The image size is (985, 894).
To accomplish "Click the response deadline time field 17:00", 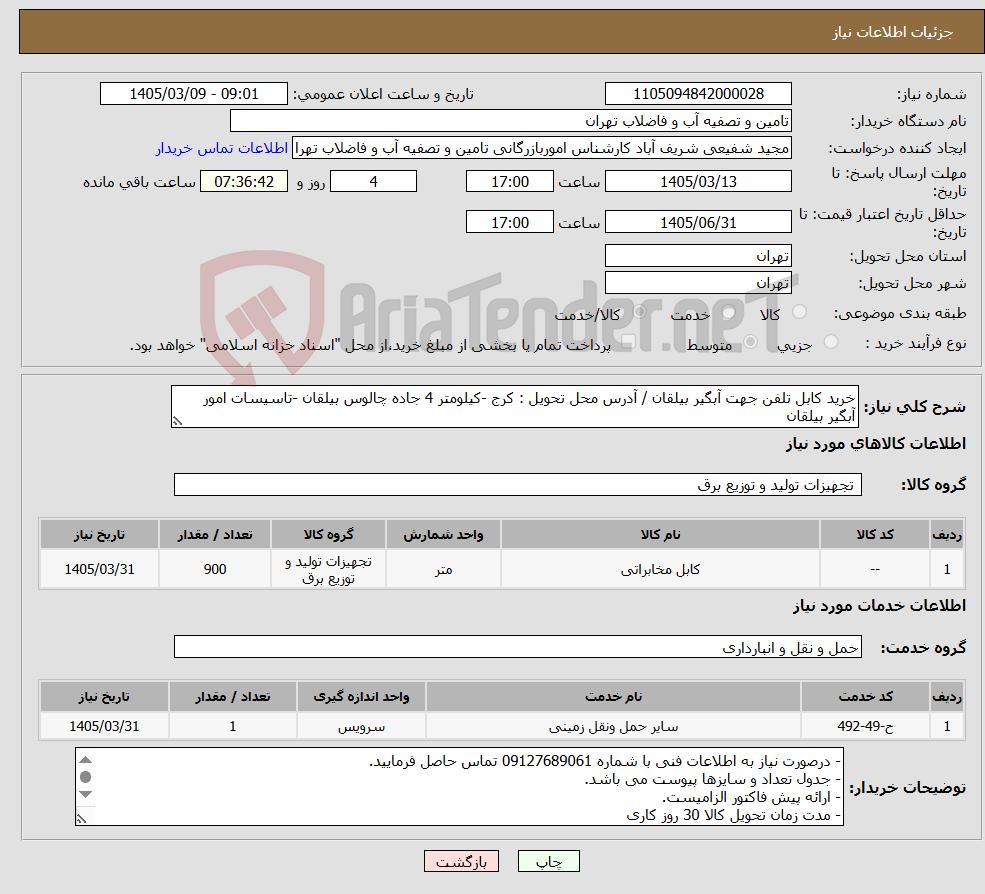I will coord(509,182).
